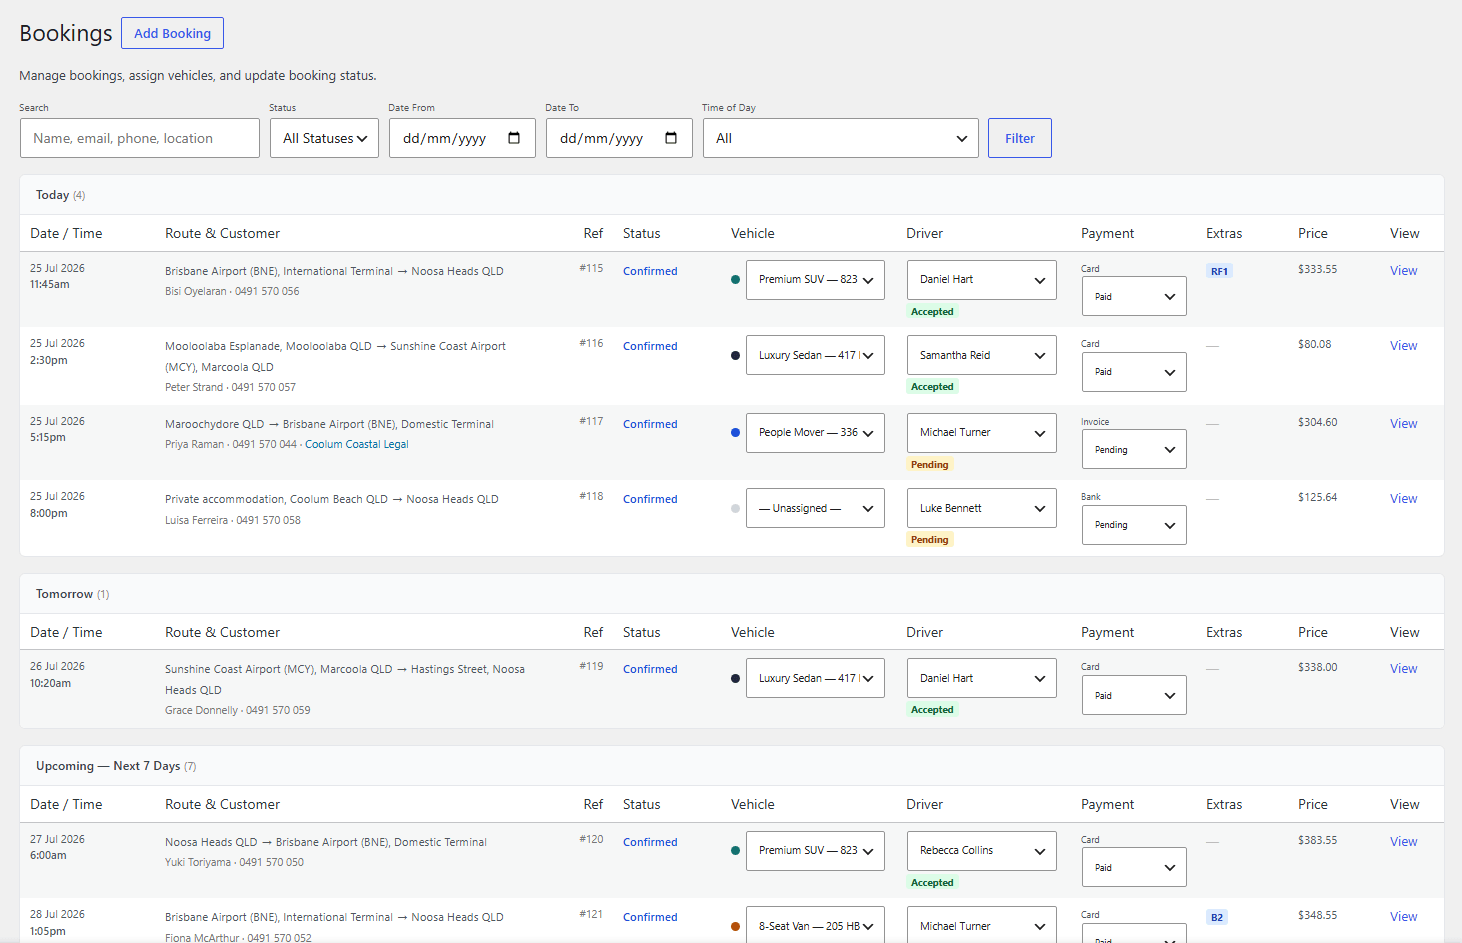Open Rebecca Collins driver dropdown
The image size is (1462, 943).
[x=981, y=850]
